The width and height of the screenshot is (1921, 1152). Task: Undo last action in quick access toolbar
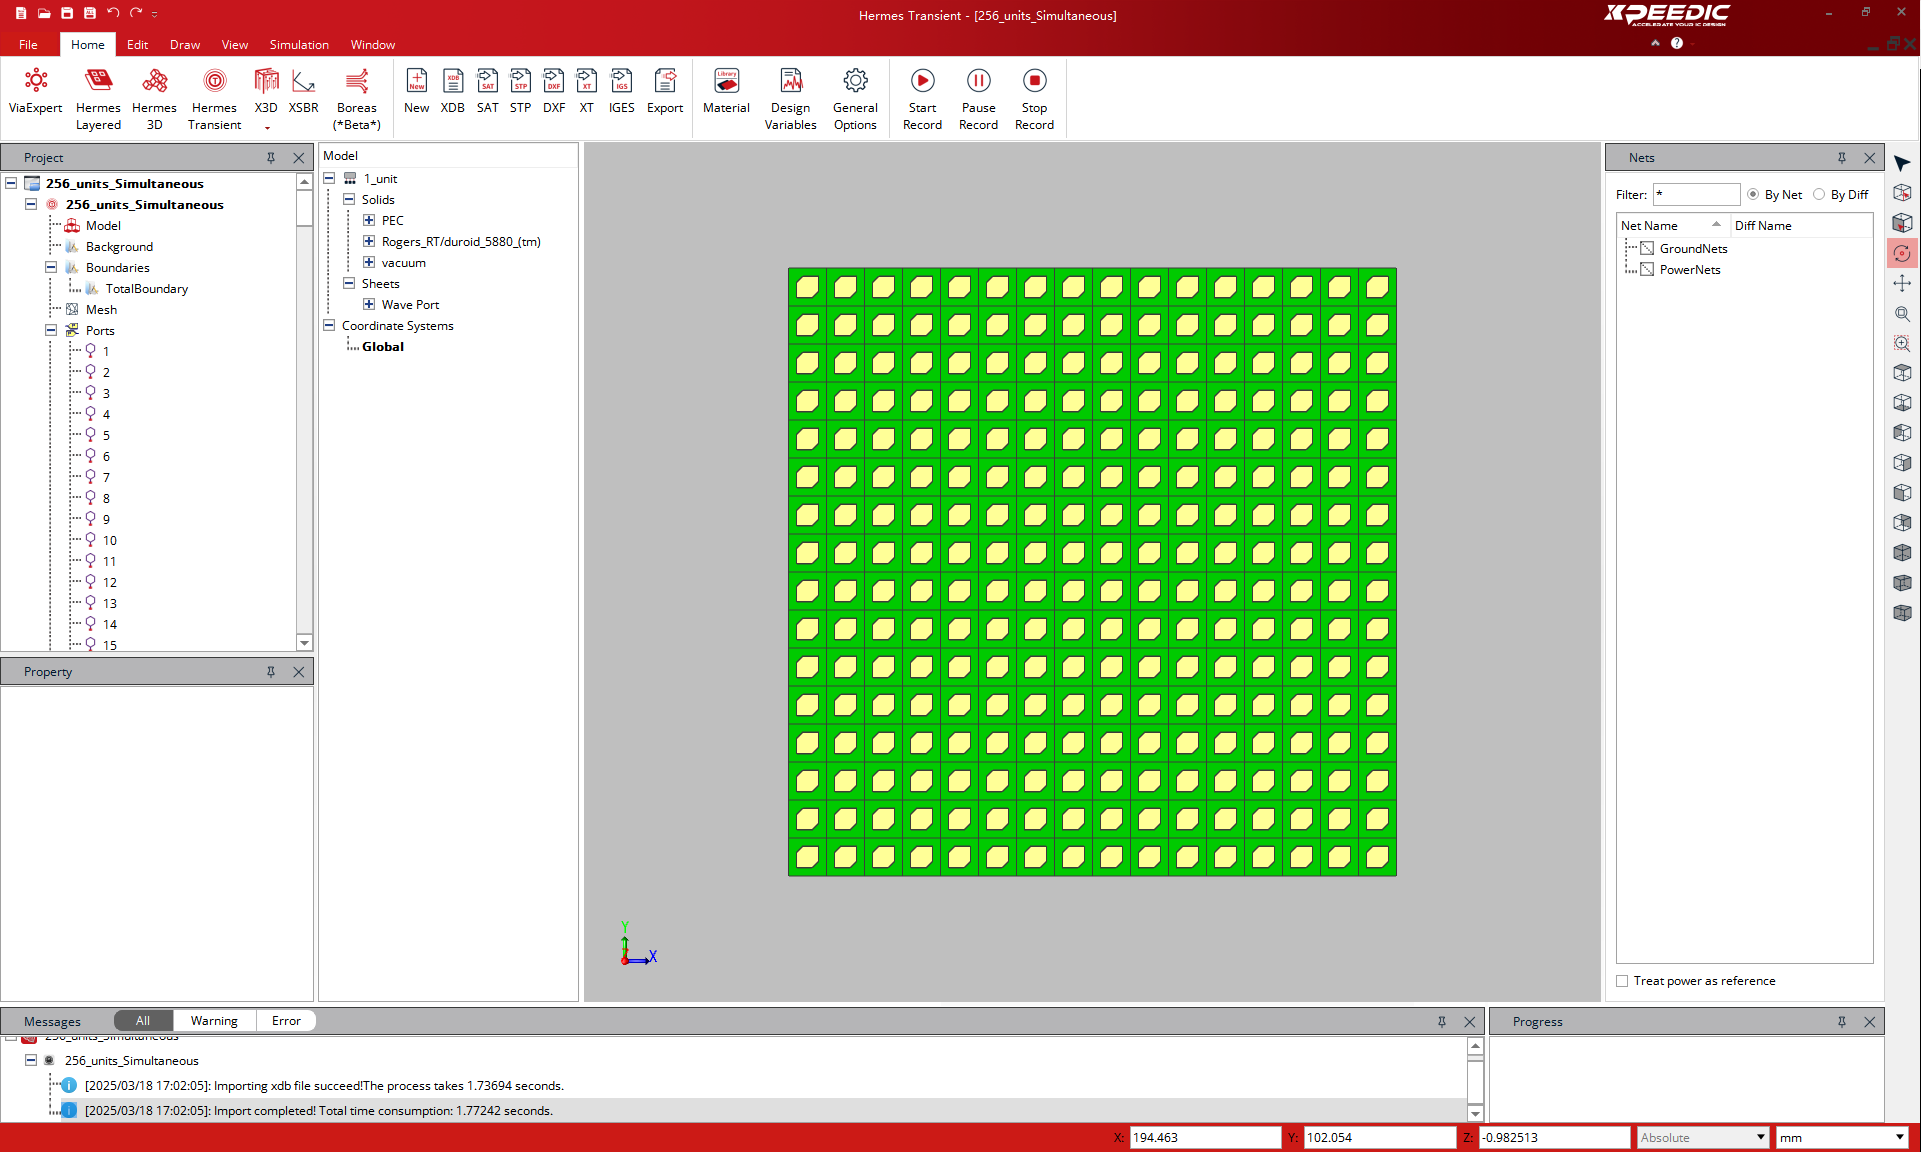113,13
